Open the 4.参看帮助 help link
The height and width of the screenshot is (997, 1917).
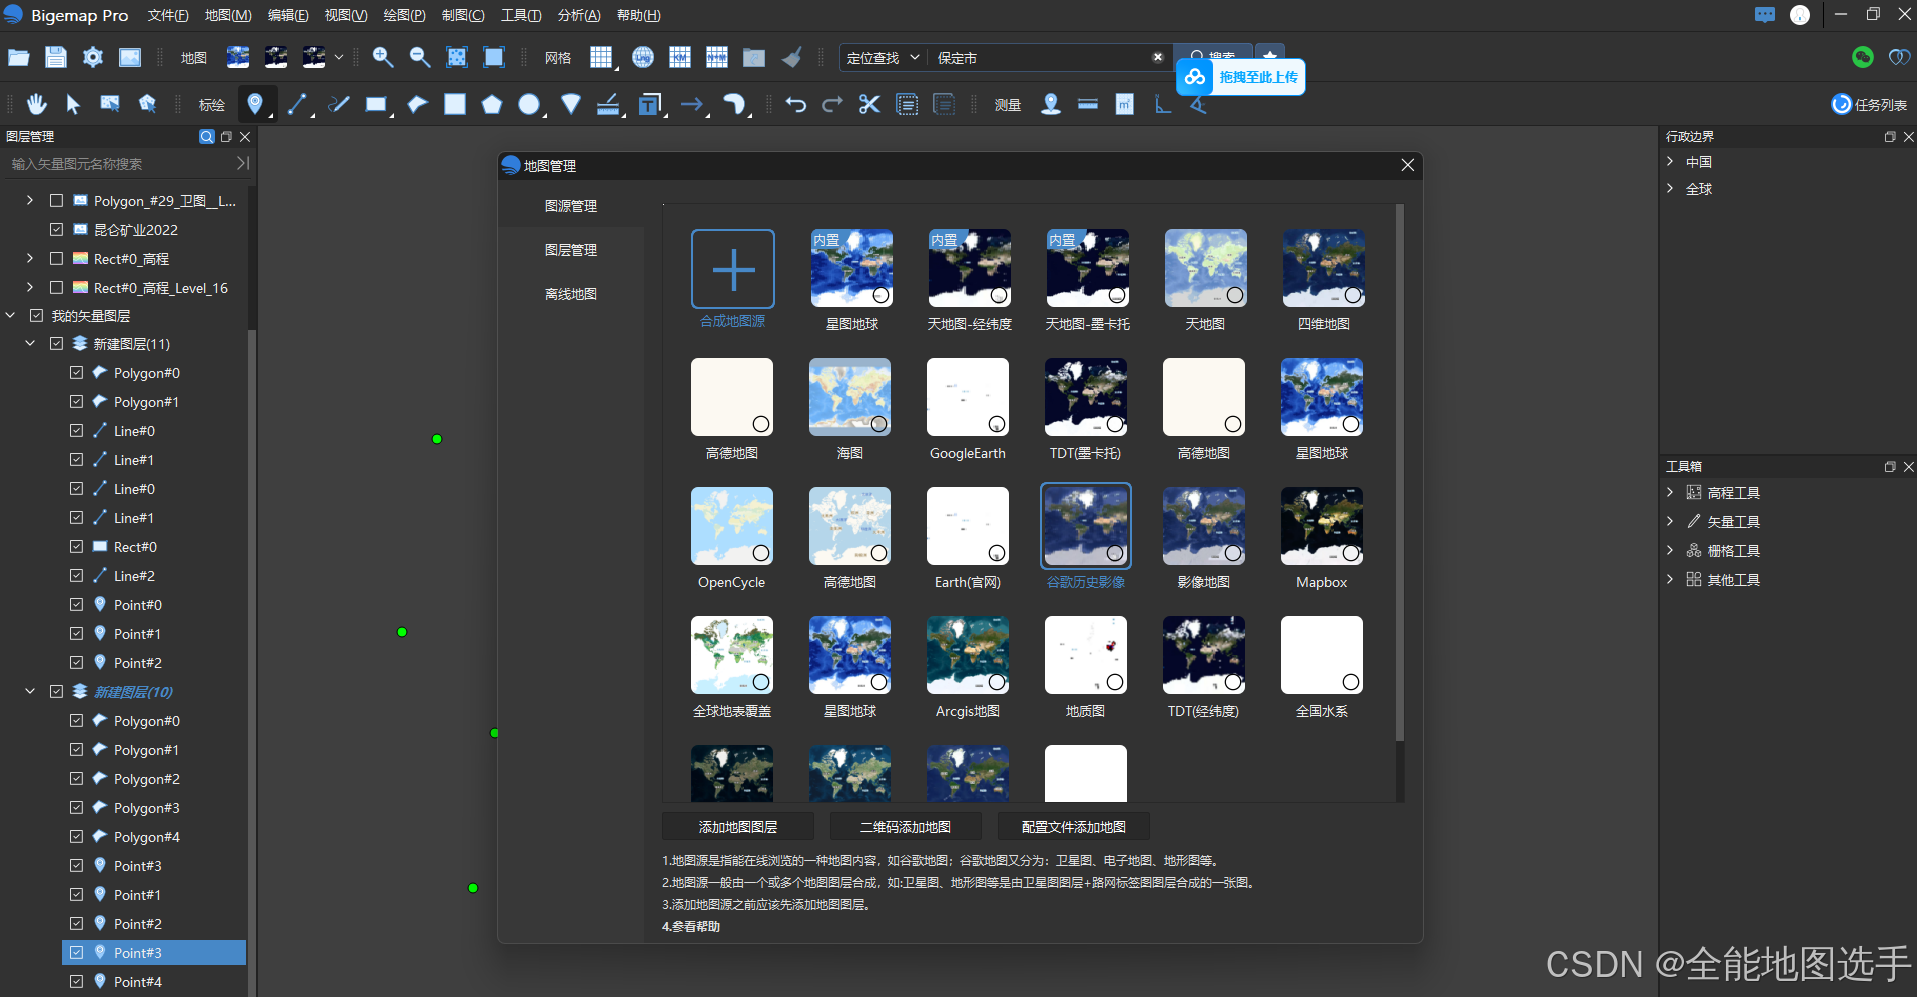click(691, 926)
